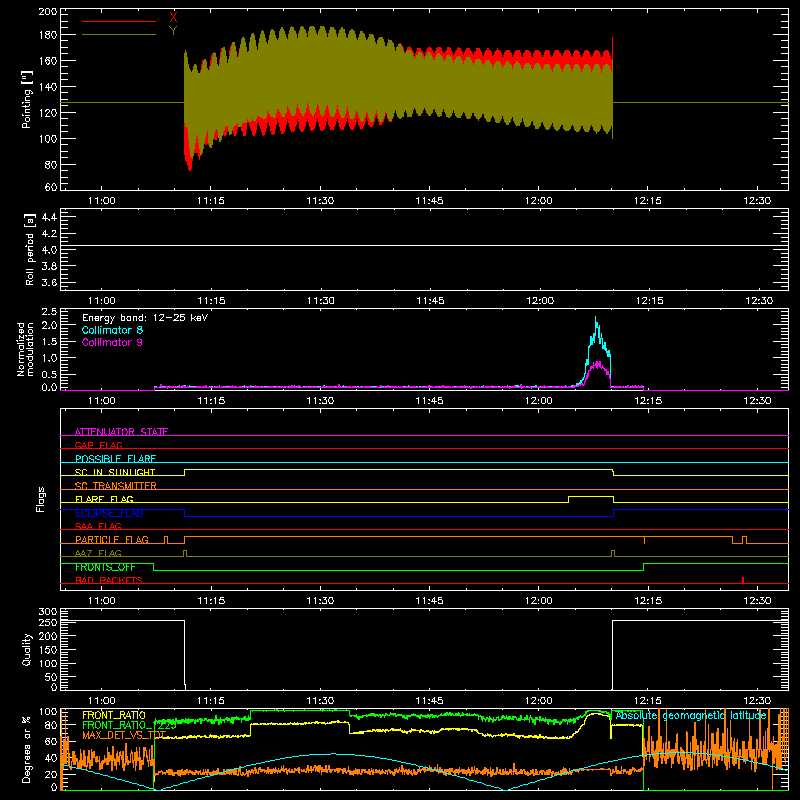Click the Roll period axis title
This screenshot has width=800, height=800.
[30, 250]
